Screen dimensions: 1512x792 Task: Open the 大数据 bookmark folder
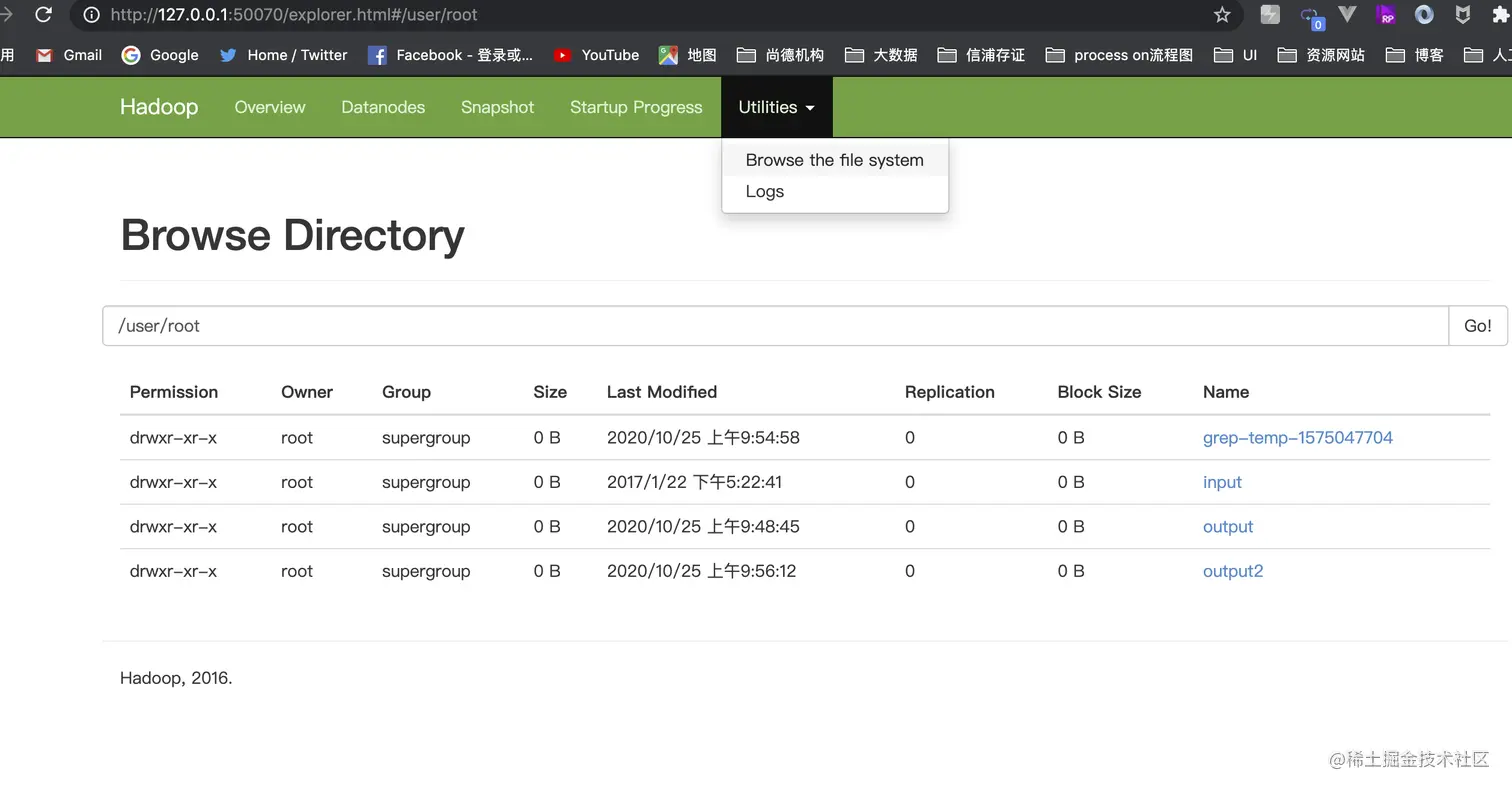[881, 55]
